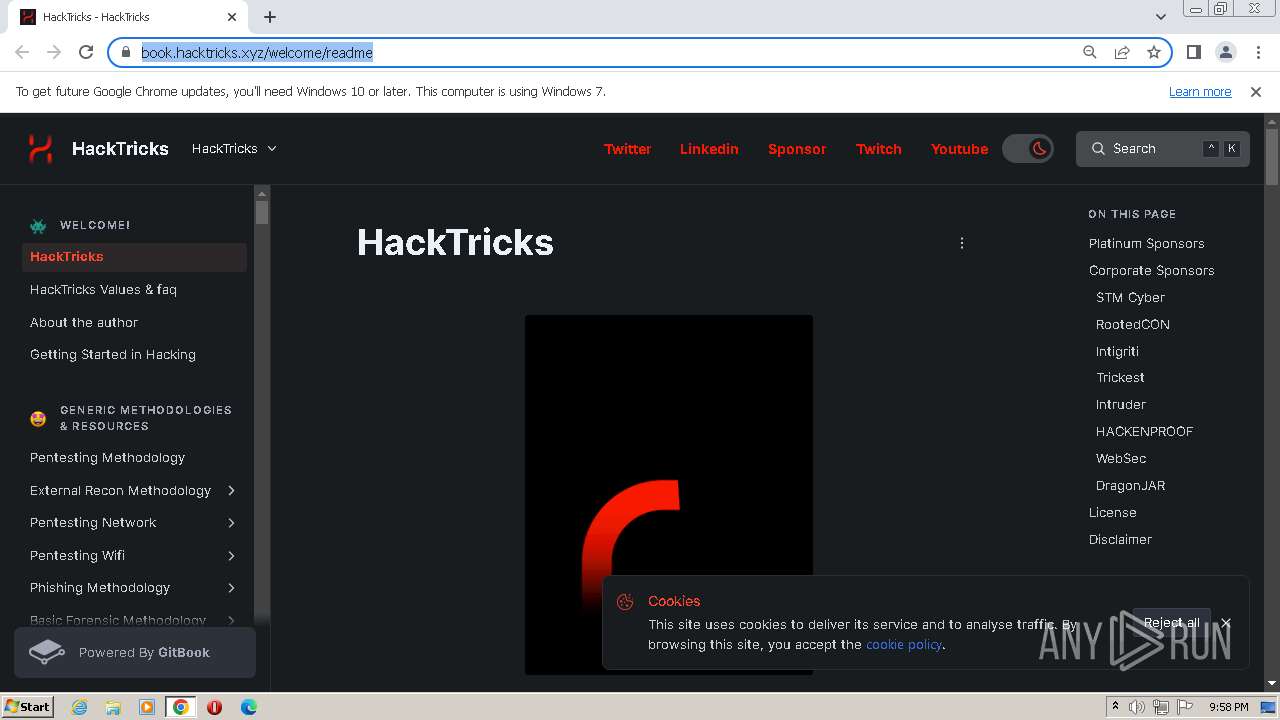Toggle the dark mode switch
The width and height of the screenshot is (1280, 720).
click(1028, 149)
